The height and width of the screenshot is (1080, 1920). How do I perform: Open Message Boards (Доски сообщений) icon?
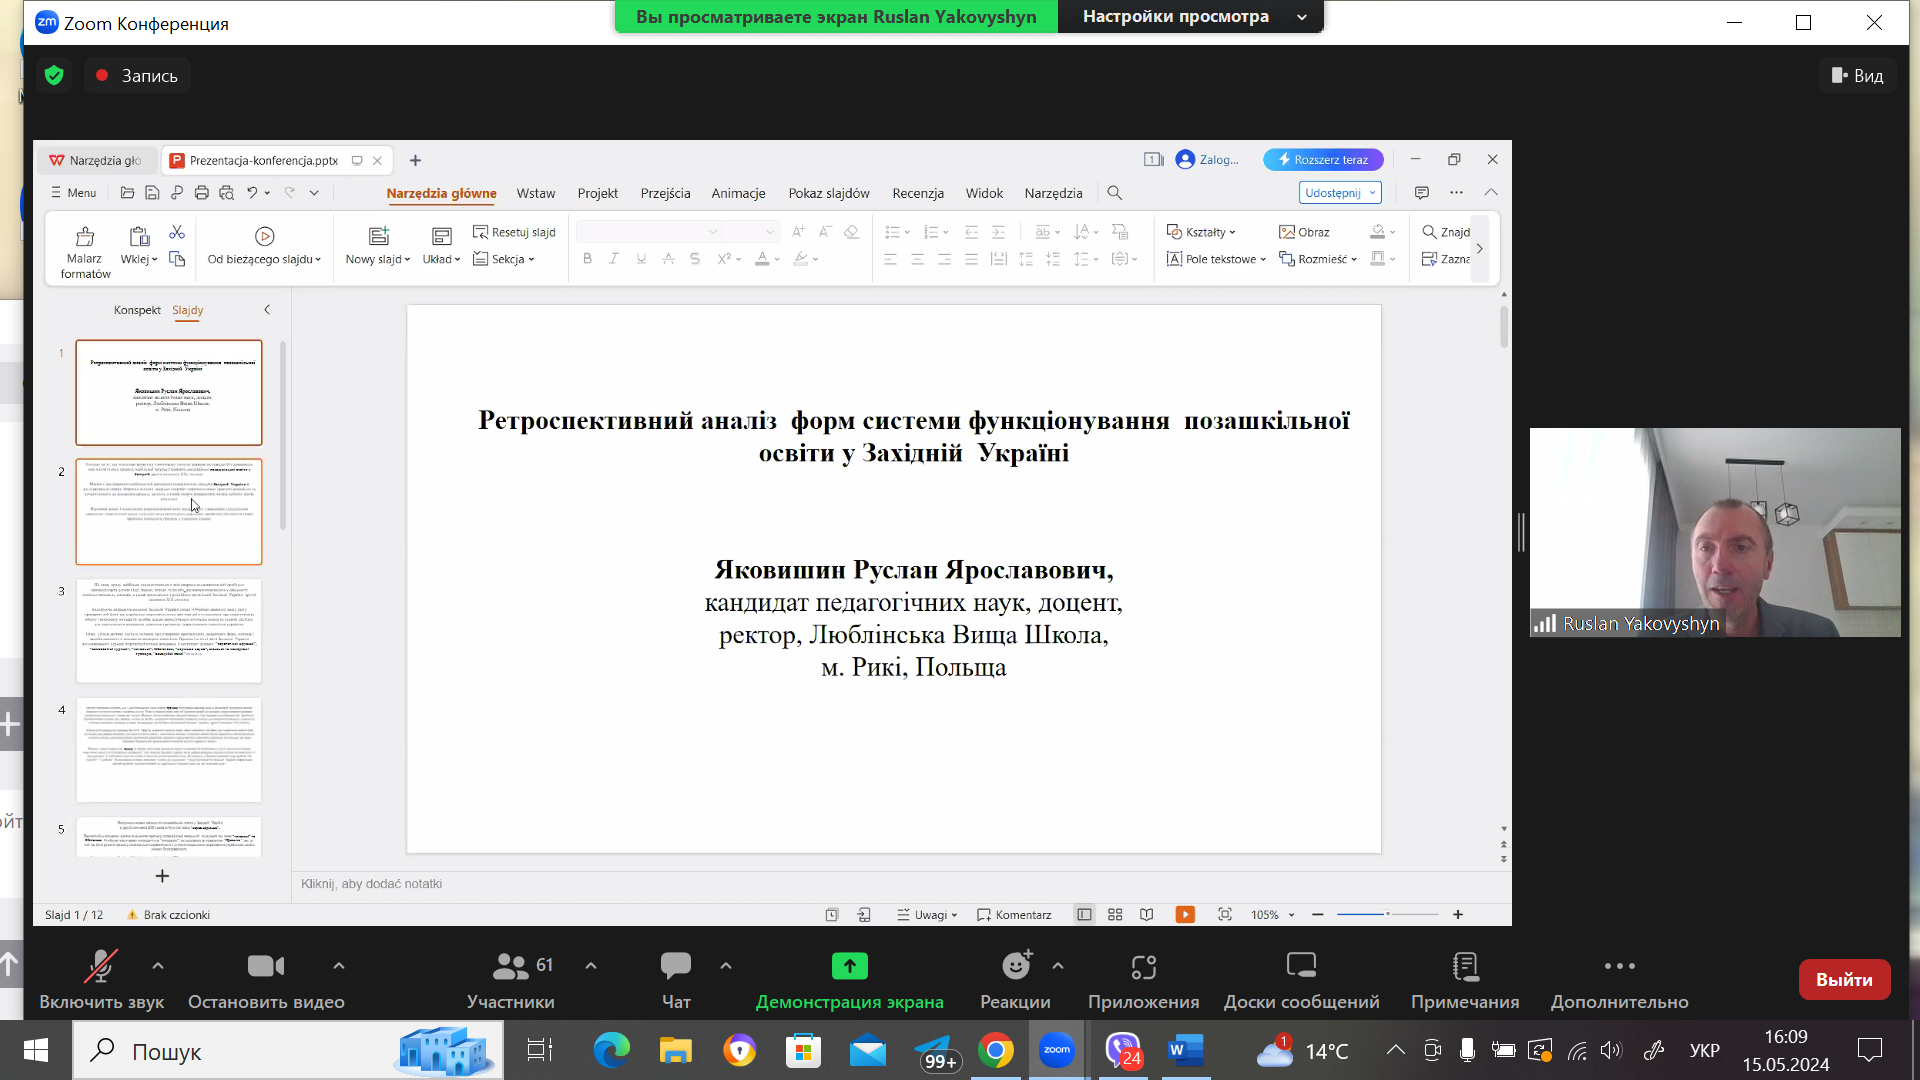(x=1301, y=966)
